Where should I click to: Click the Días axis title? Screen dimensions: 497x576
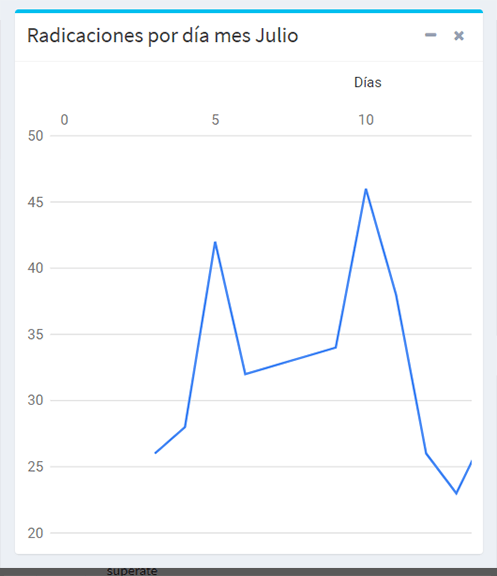coord(367,82)
